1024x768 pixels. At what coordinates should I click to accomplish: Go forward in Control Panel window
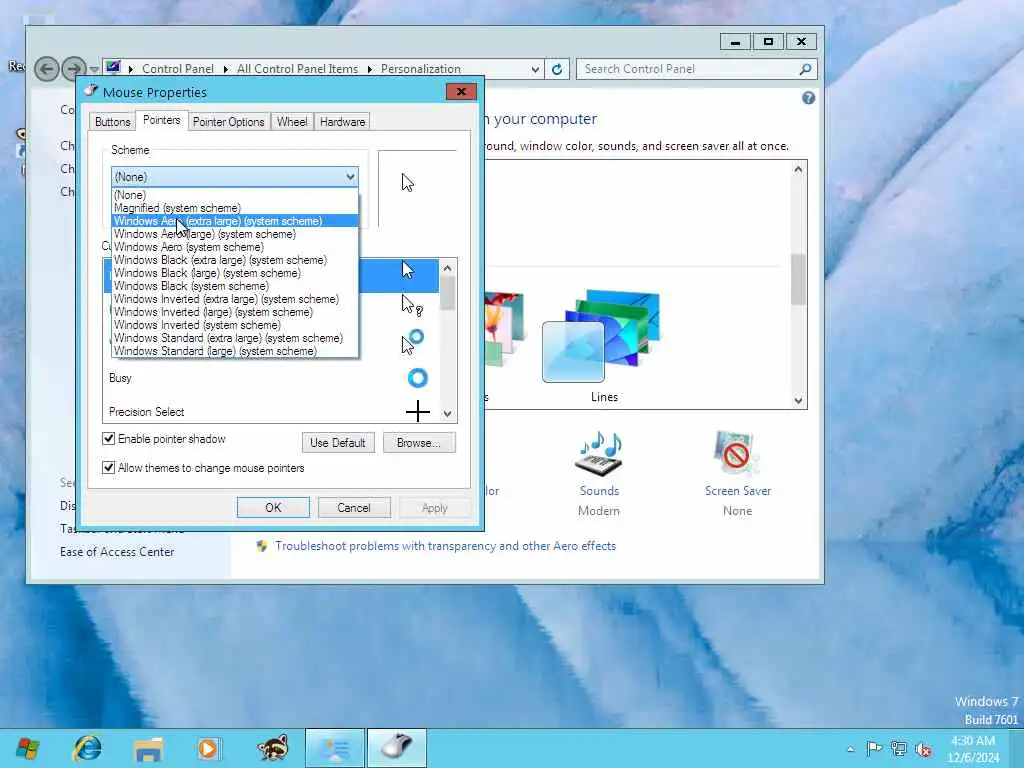pyautogui.click(x=73, y=69)
